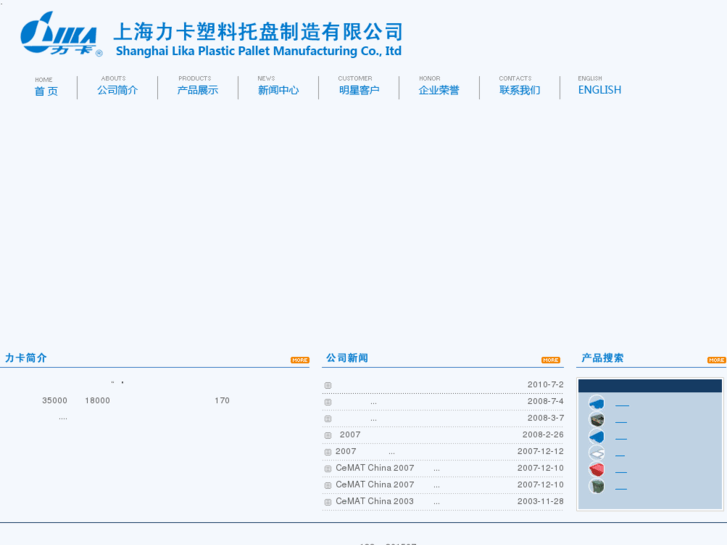Click the MORE badge beside 公司新闻
Viewport: 727px width, 545px height.
550,360
